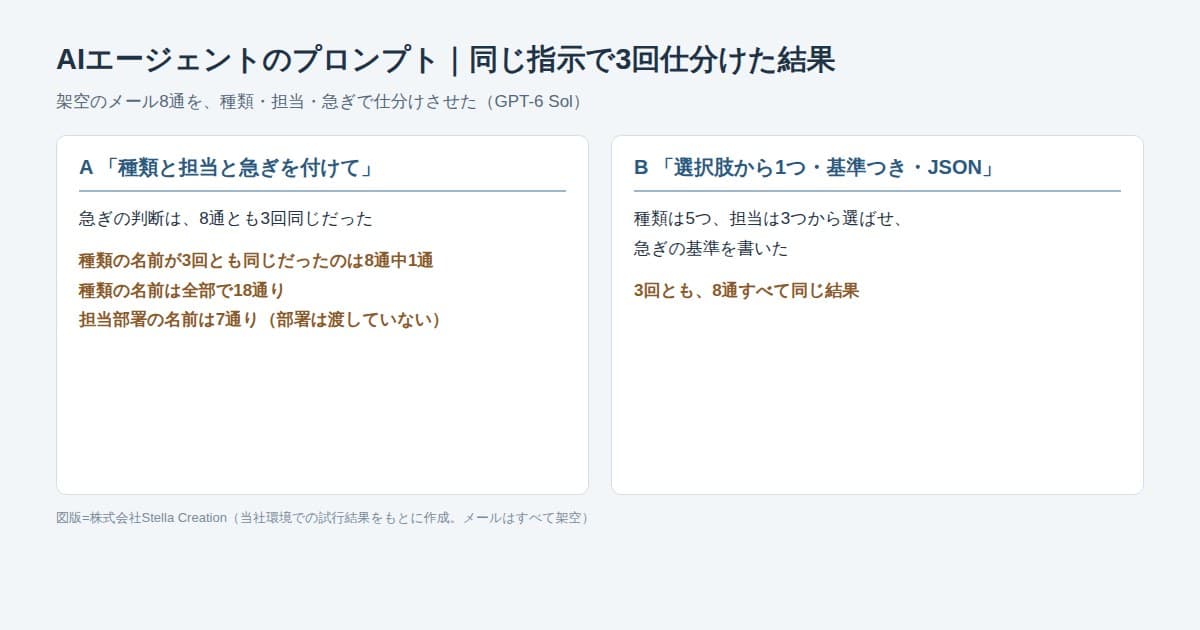The image size is (1200, 630).
Task: Click the line "急ぎの基準を書いた"
Action: tap(711, 249)
